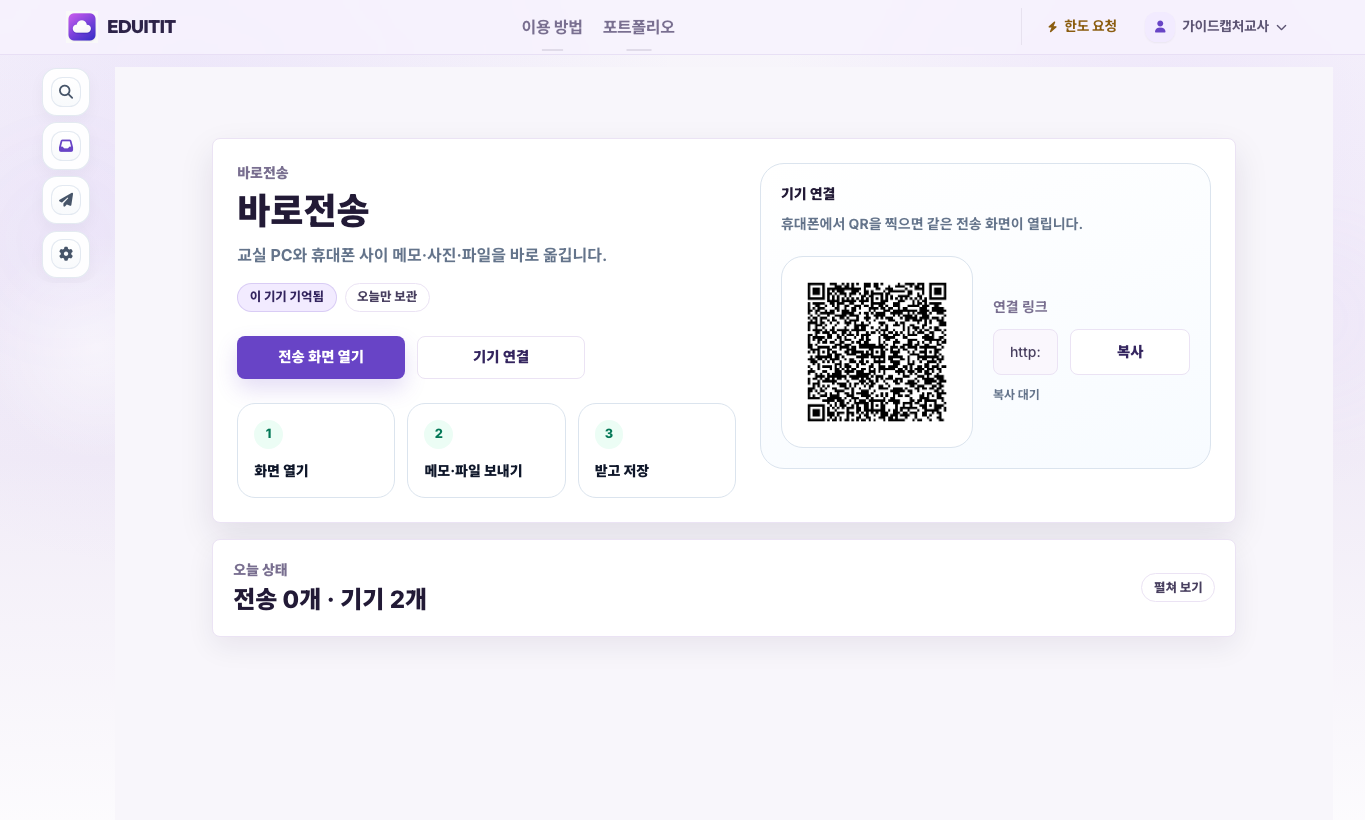Open the 이용 방법 menu
The image size is (1365, 820).
coord(552,27)
